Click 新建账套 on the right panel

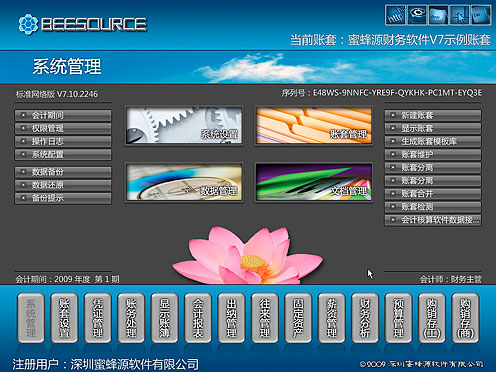click(433, 115)
